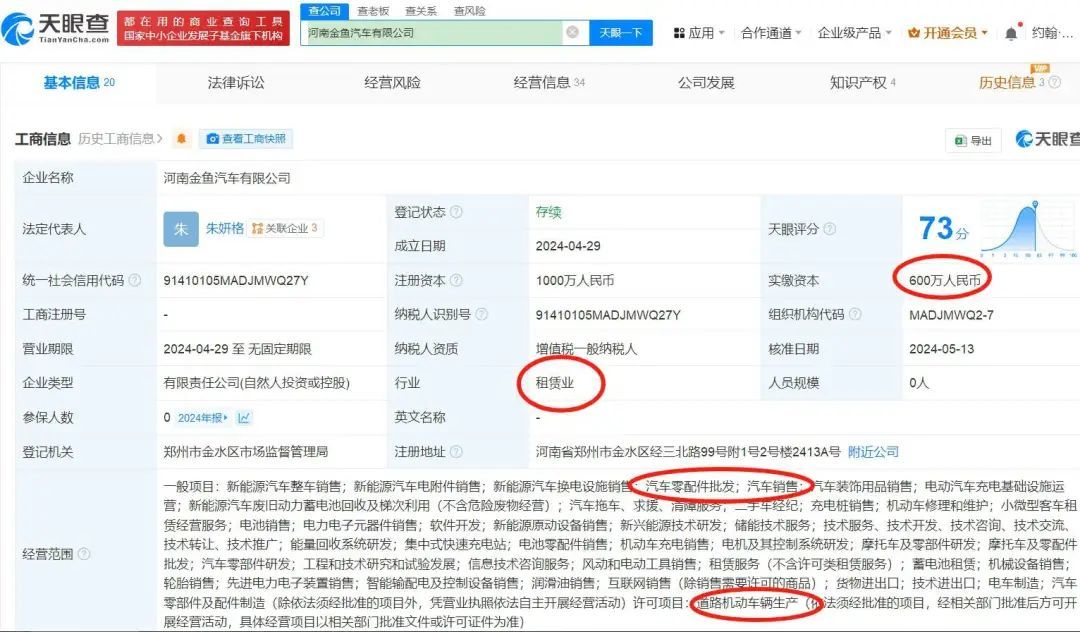Click the orange alert bell beside 历史工商信息
The image size is (1080, 632).
tap(181, 139)
